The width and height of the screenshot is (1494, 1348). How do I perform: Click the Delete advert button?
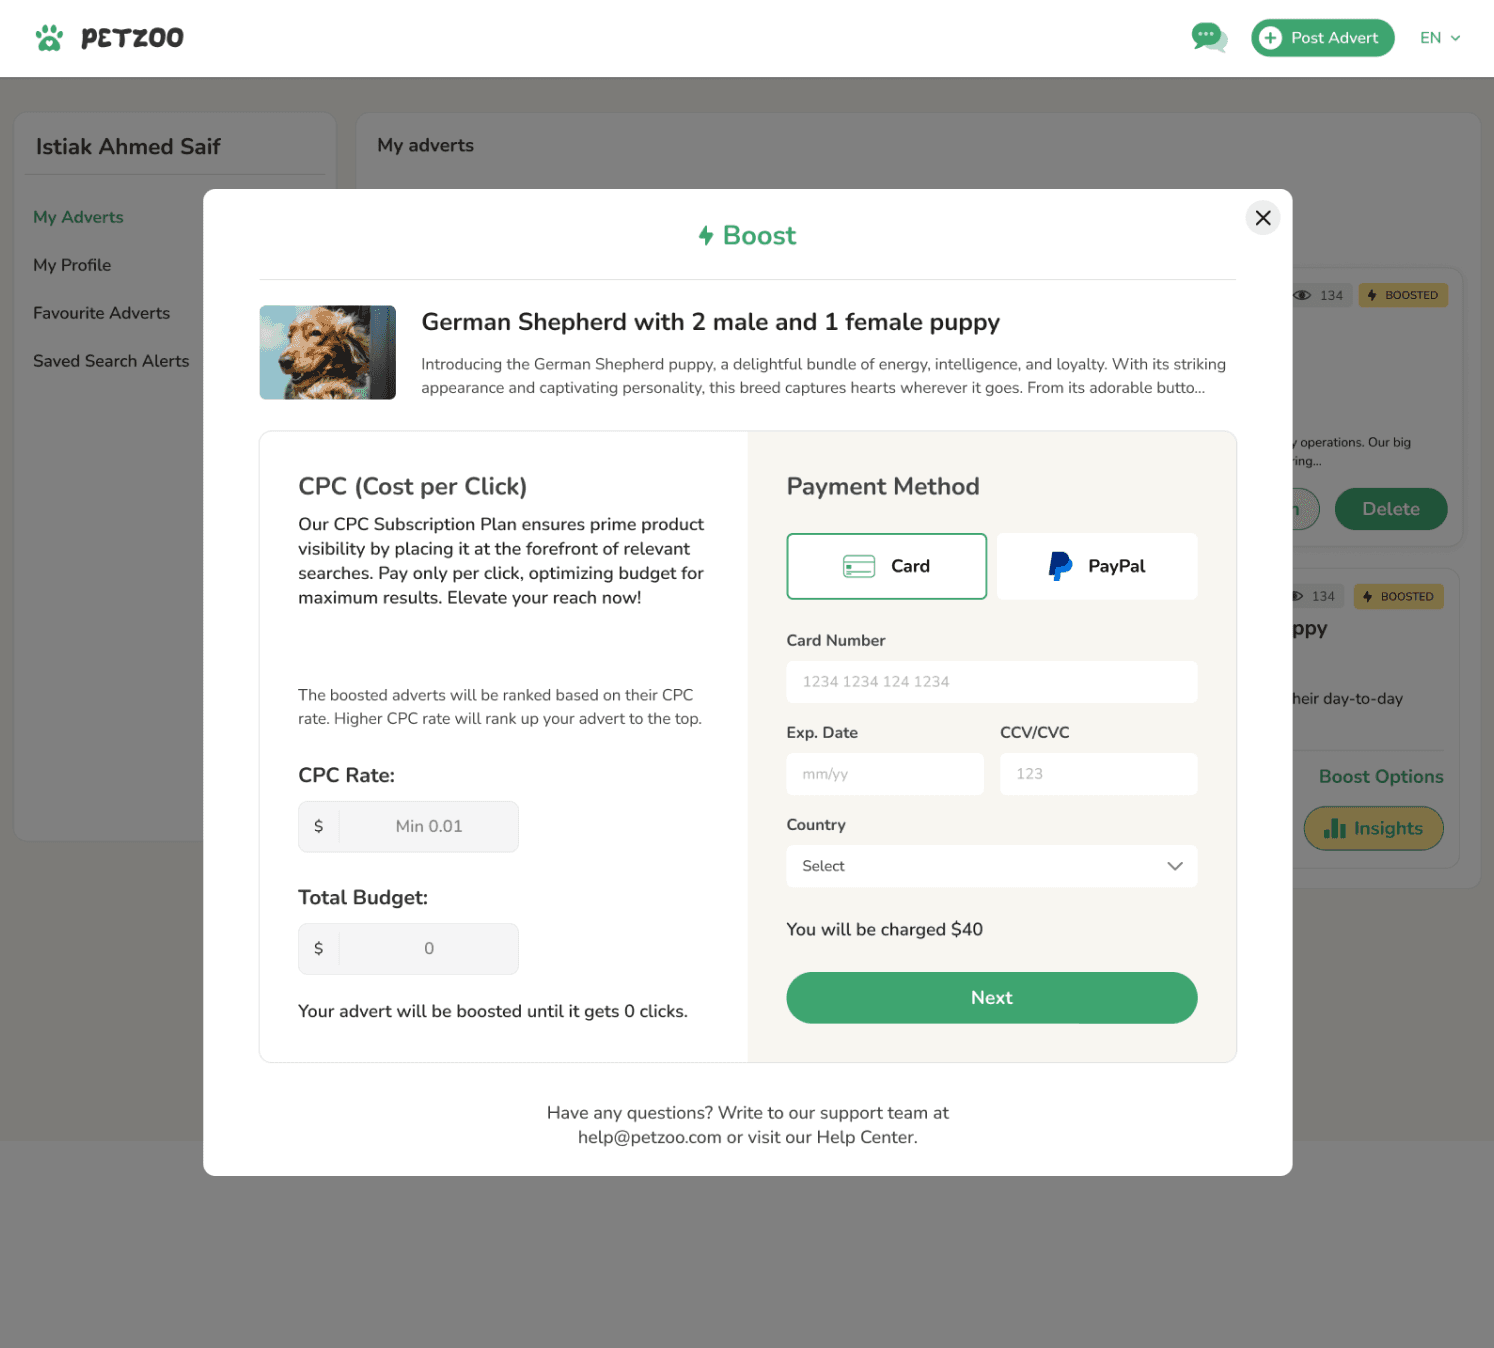1390,509
